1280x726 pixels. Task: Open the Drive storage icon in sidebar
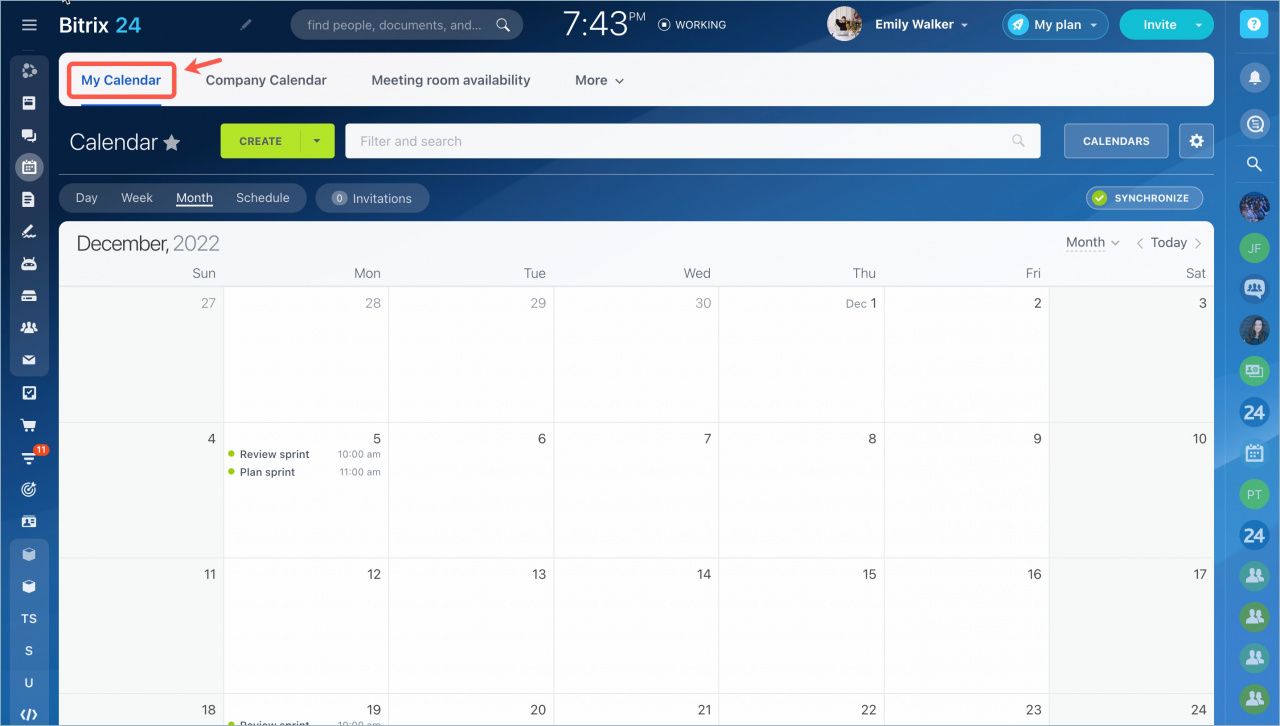29,296
